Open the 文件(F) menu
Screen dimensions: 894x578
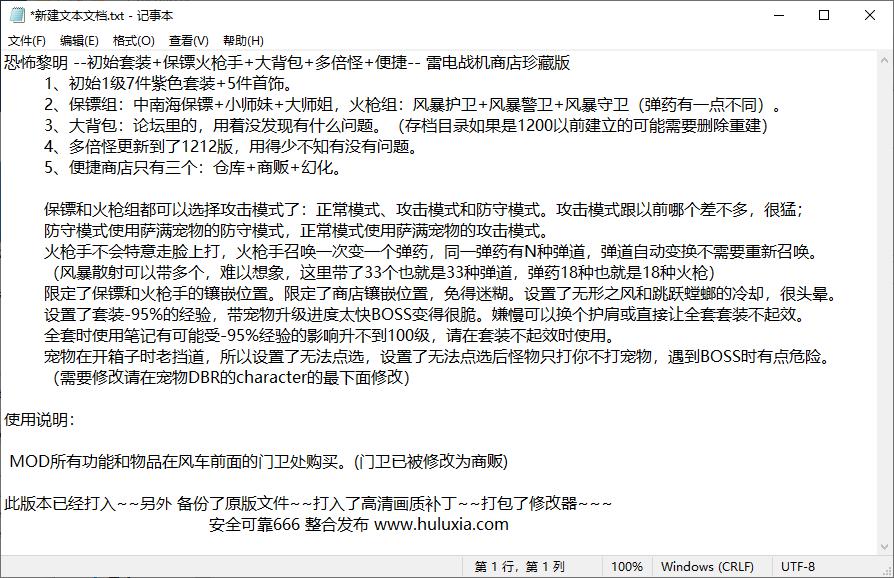[x=26, y=40]
